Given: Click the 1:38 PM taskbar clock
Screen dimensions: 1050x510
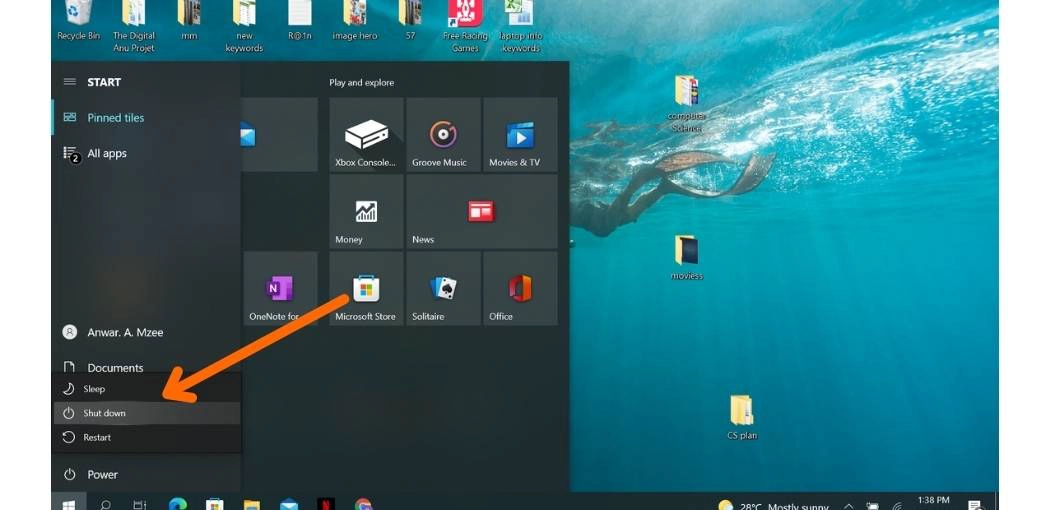Looking at the screenshot, I should coord(933,502).
